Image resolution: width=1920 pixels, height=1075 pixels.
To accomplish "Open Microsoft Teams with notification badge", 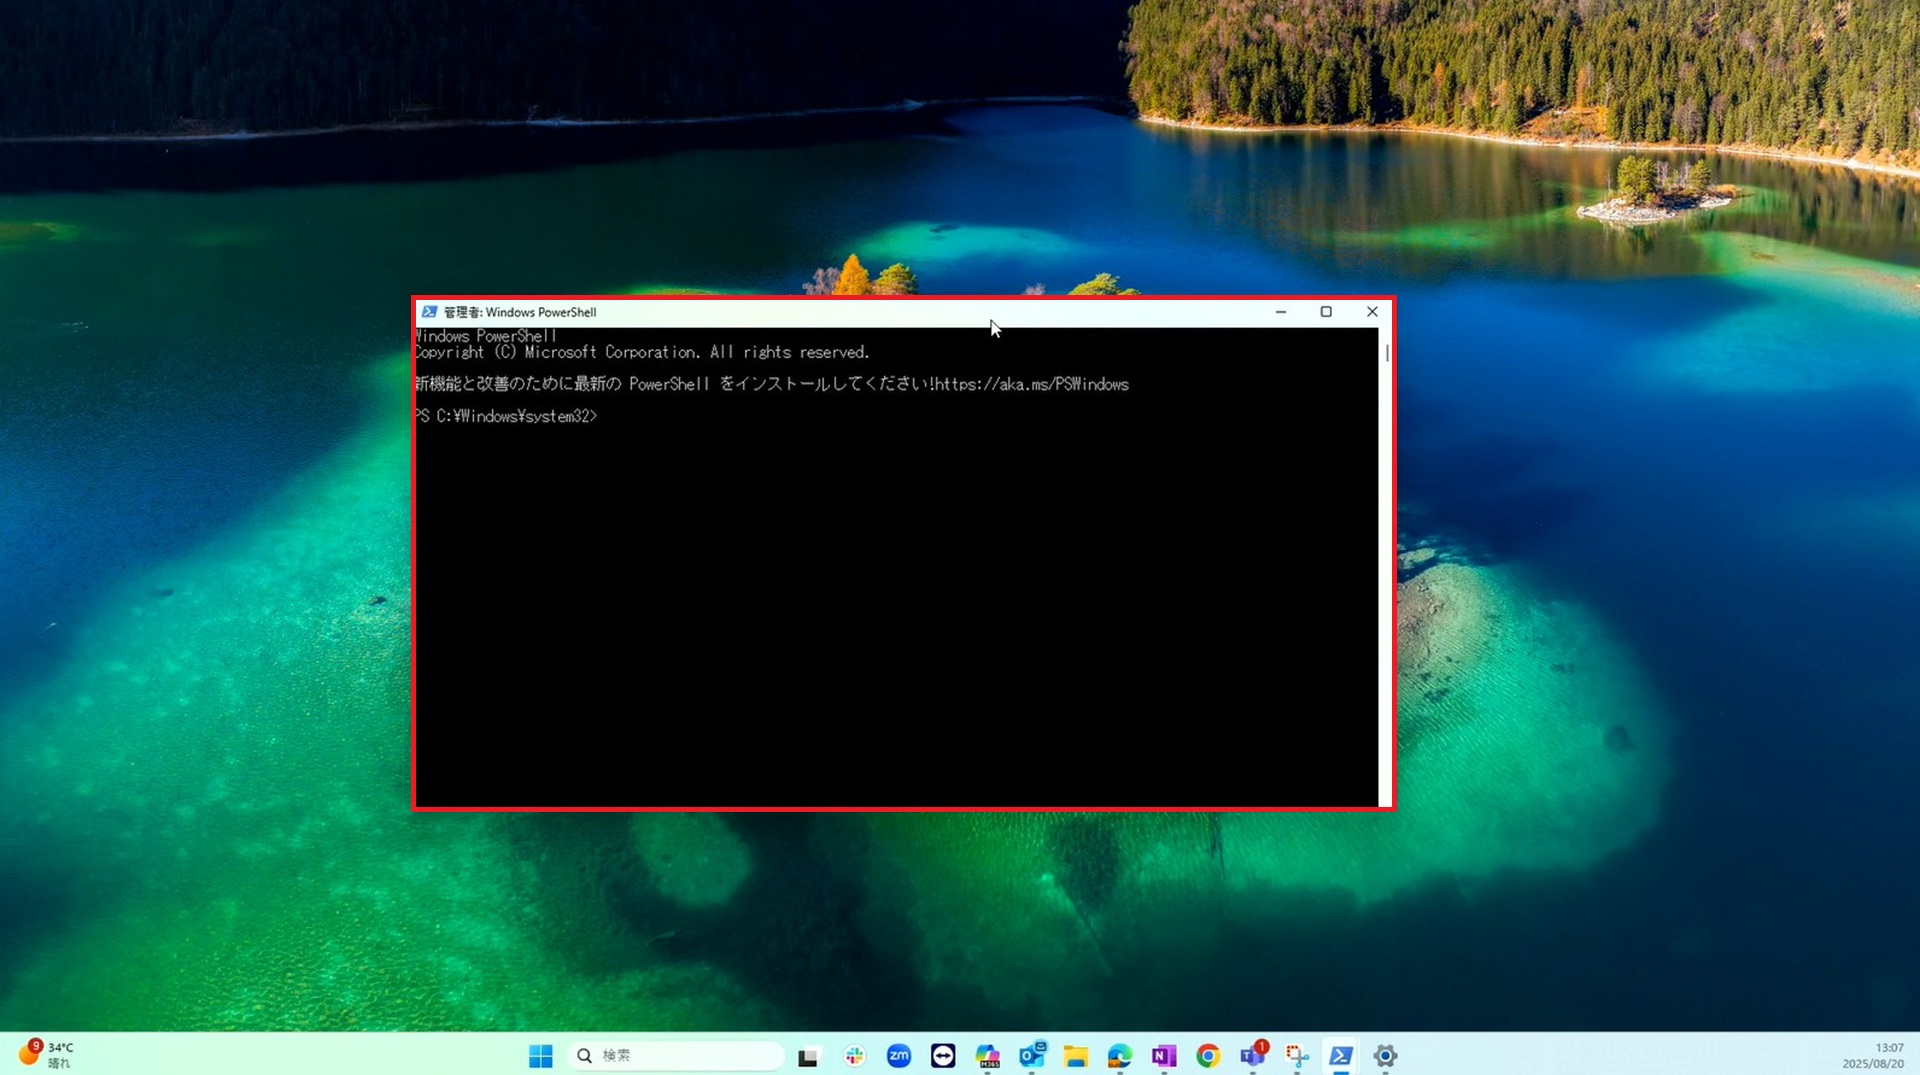I will [x=1252, y=1056].
